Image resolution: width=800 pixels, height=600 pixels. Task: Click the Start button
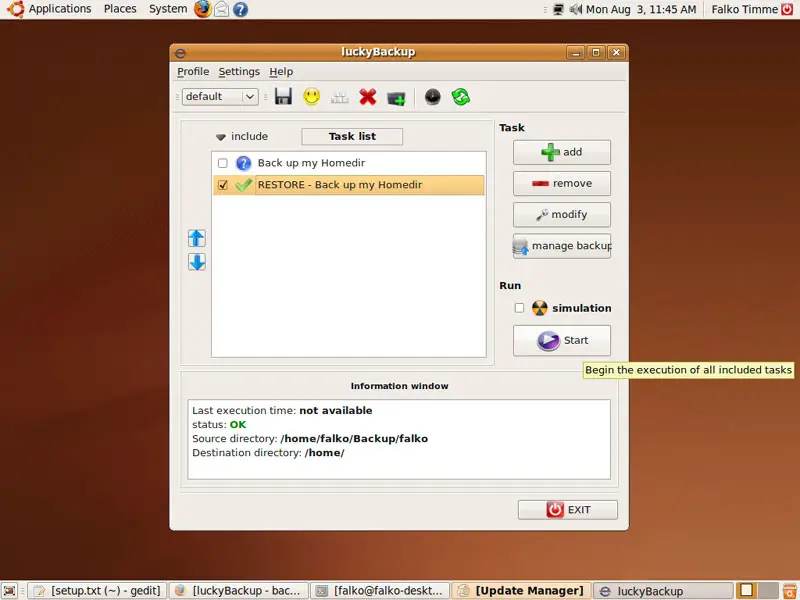coord(561,340)
